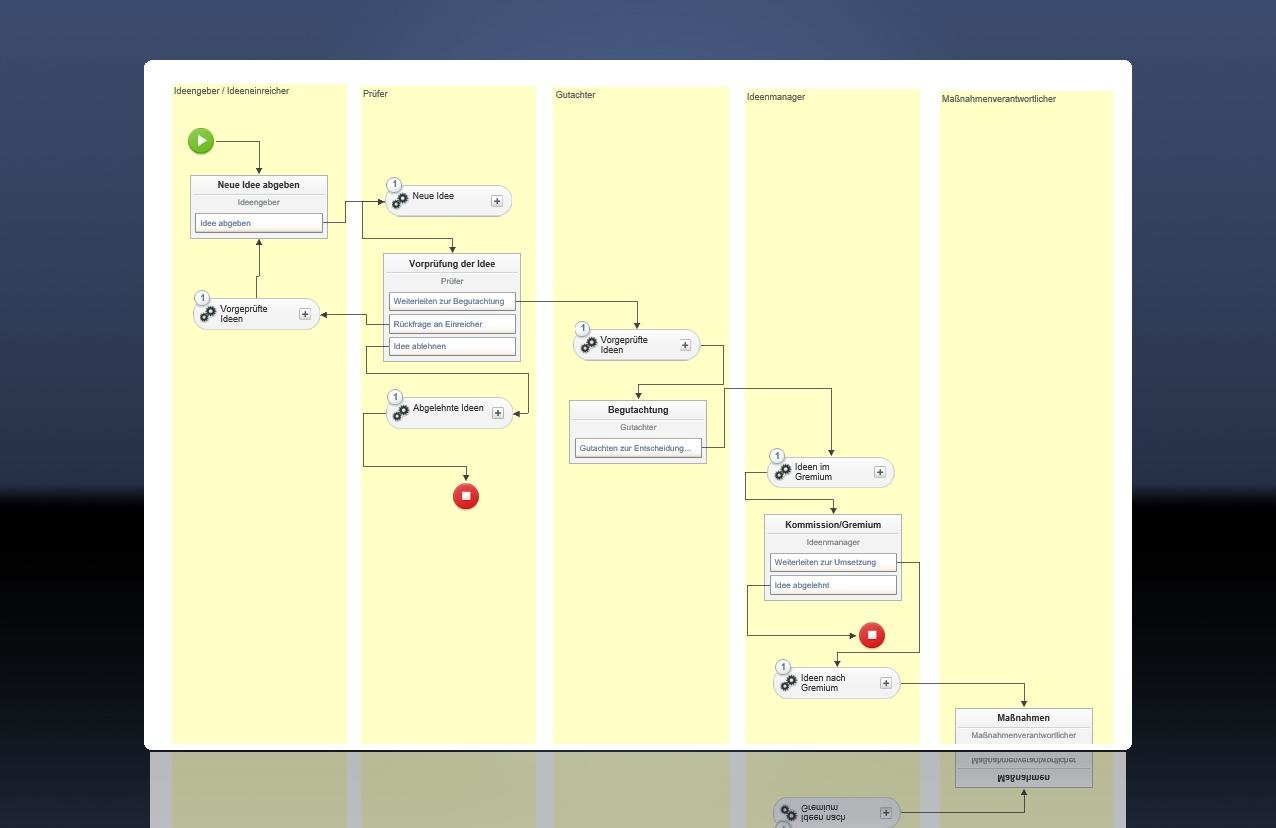
Task: Click the green start event icon
Action: (x=201, y=141)
